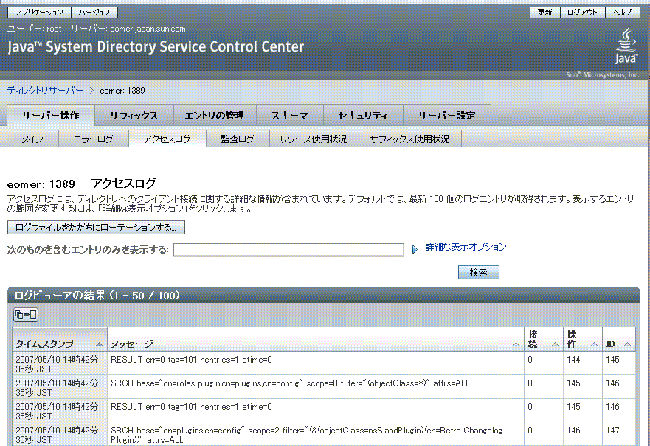Click sort arrow in 接続 column
The height and width of the screenshot is (446, 650).
555,344
